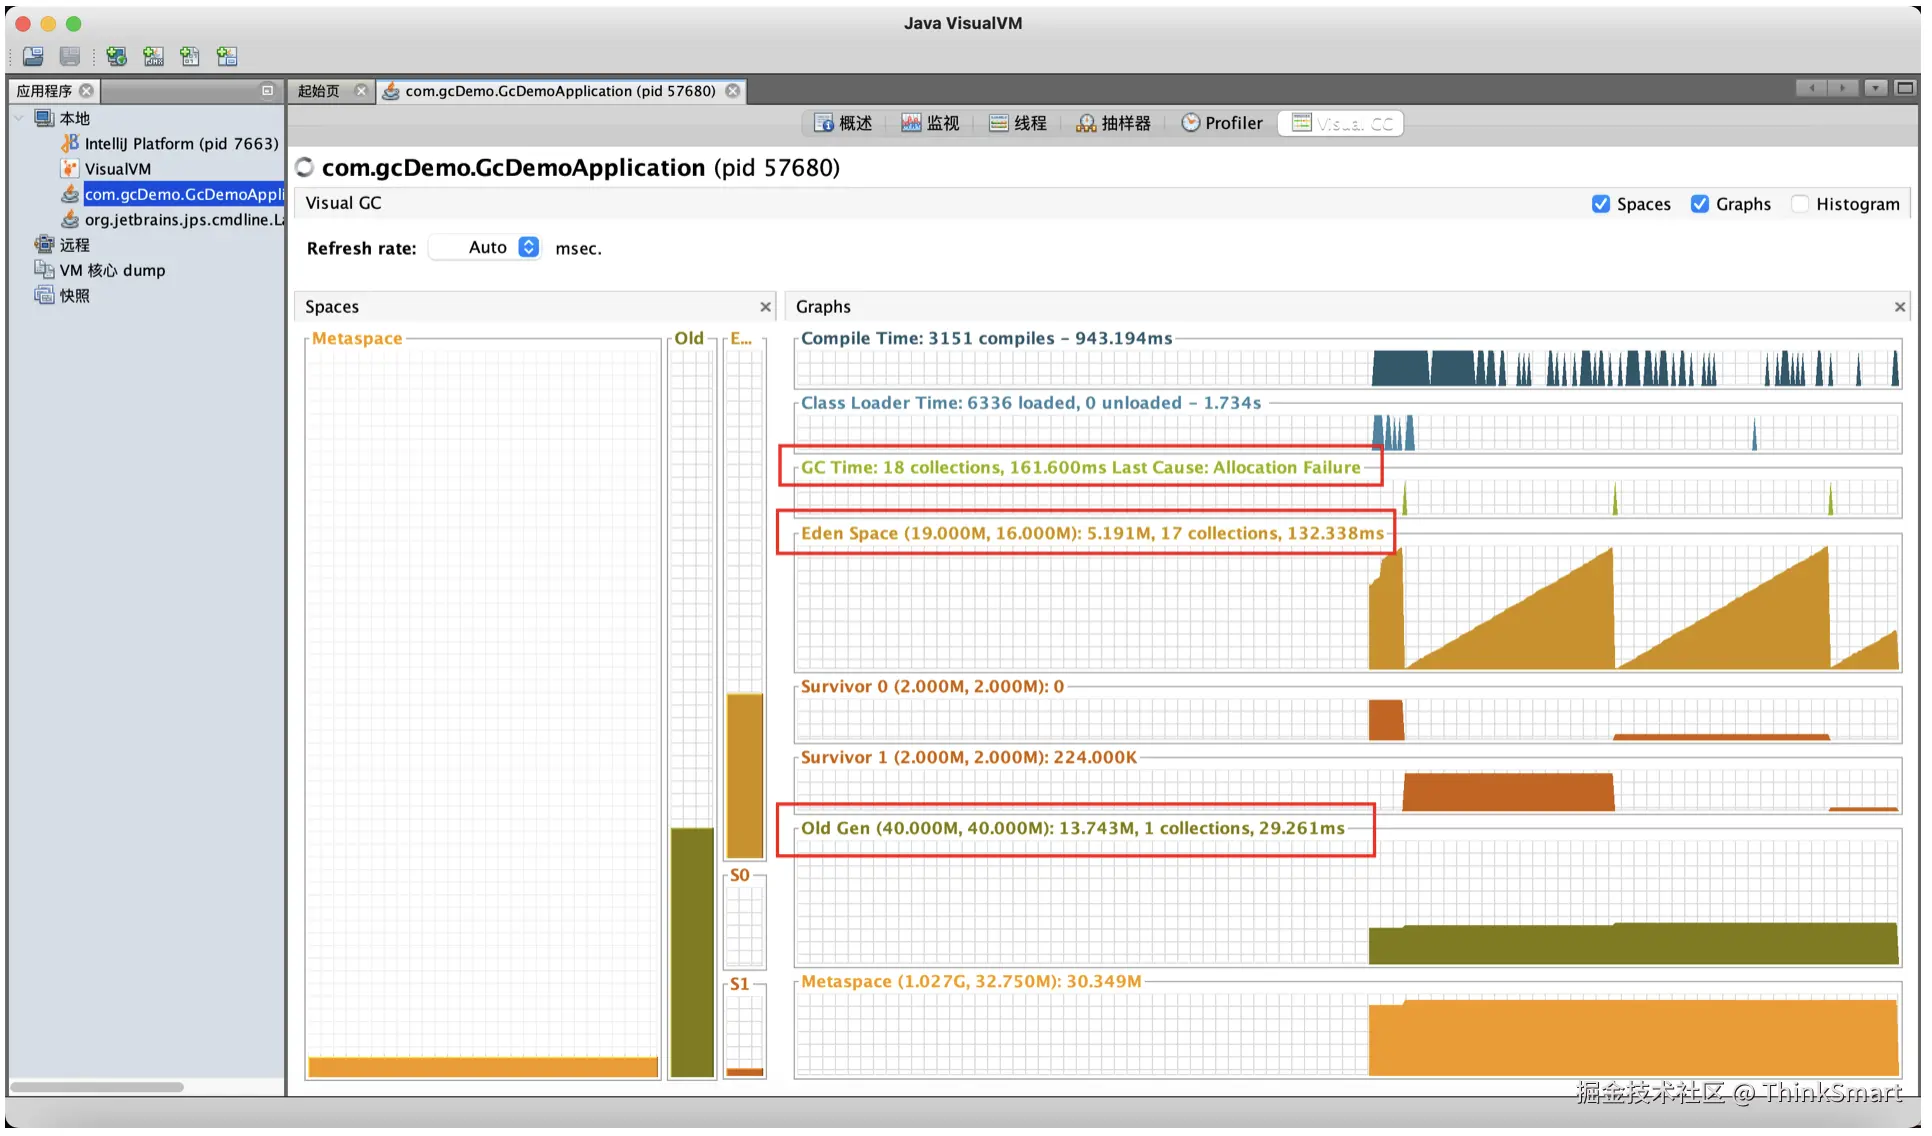Screen dimensions: 1932x1136
Task: Collapse the 本地 tree node
Action: click(x=19, y=118)
